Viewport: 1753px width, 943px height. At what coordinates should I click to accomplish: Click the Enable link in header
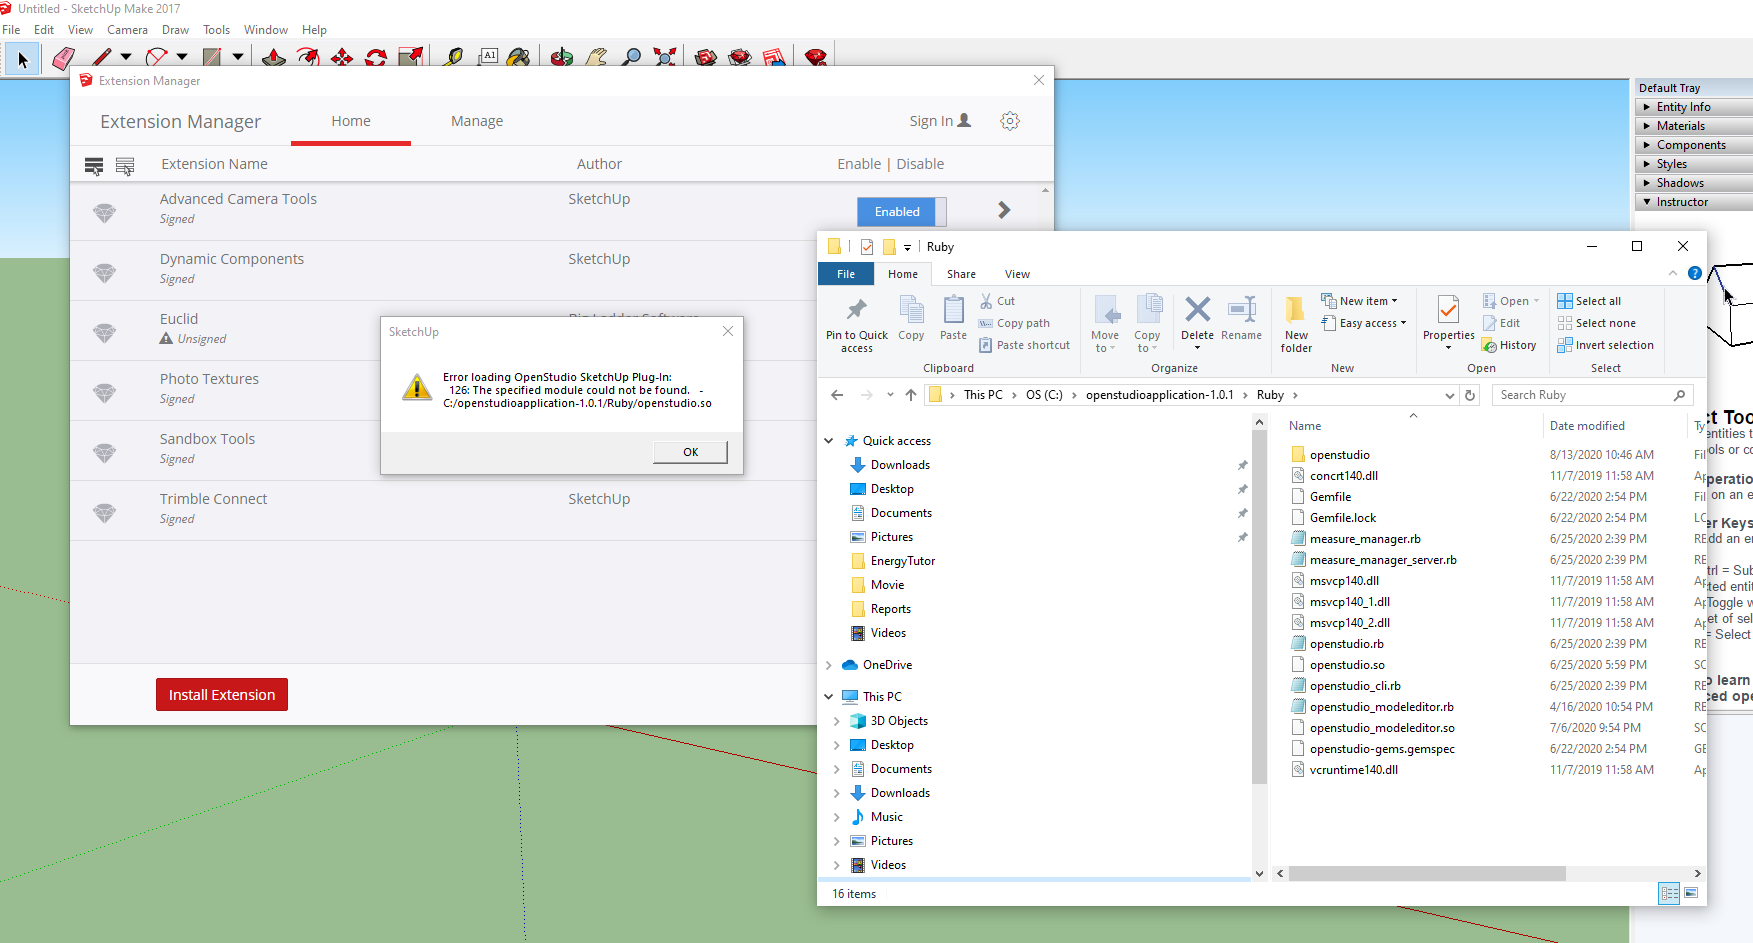pos(859,164)
